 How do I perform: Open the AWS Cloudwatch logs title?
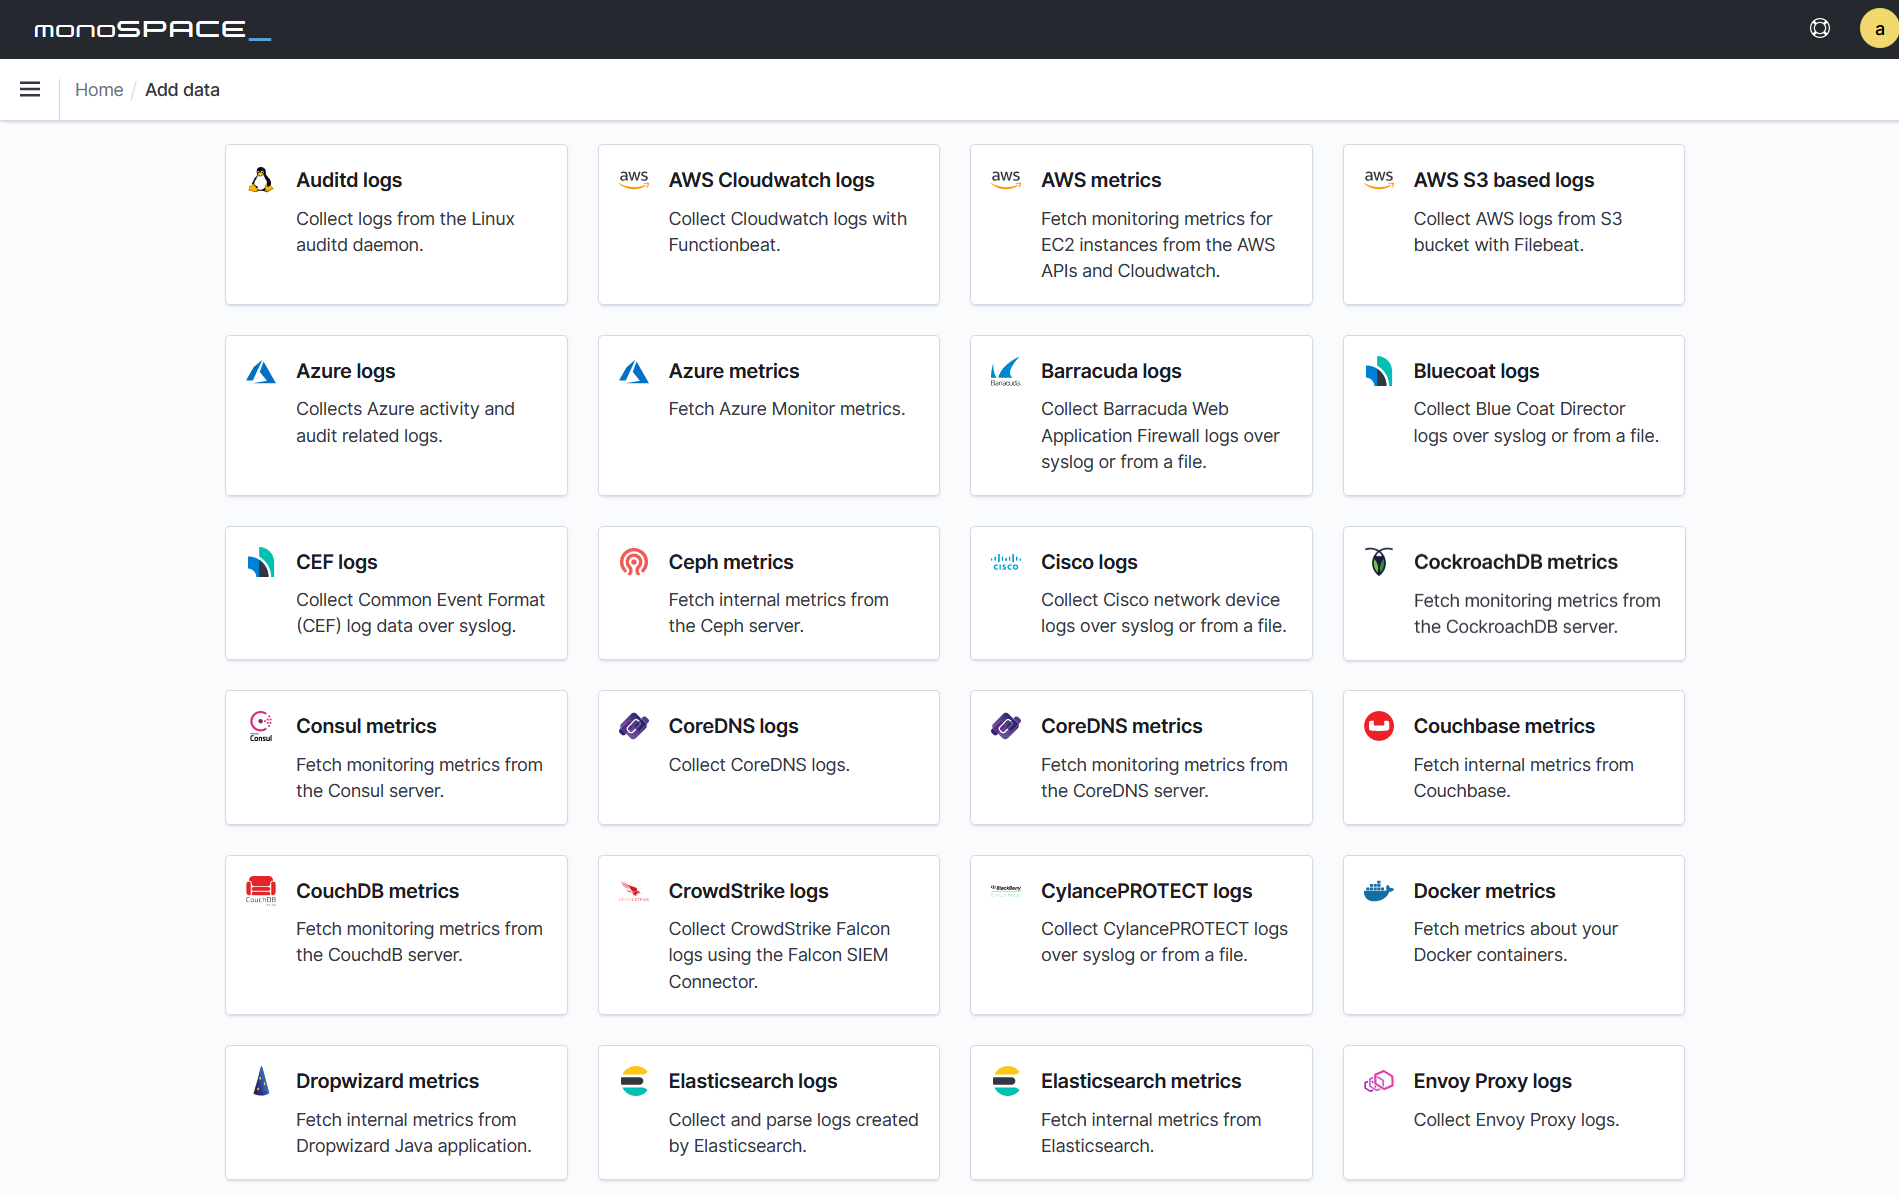pos(771,180)
